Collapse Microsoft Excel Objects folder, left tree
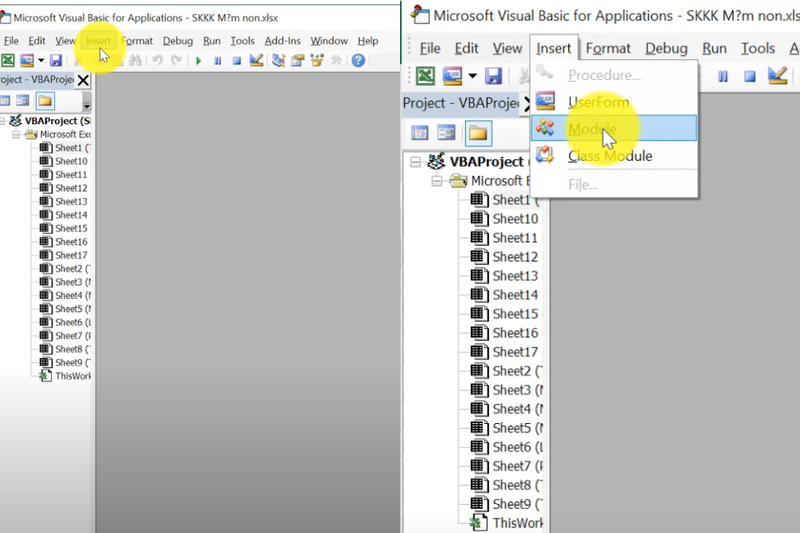Viewport: 800px width, 533px height. click(x=16, y=135)
